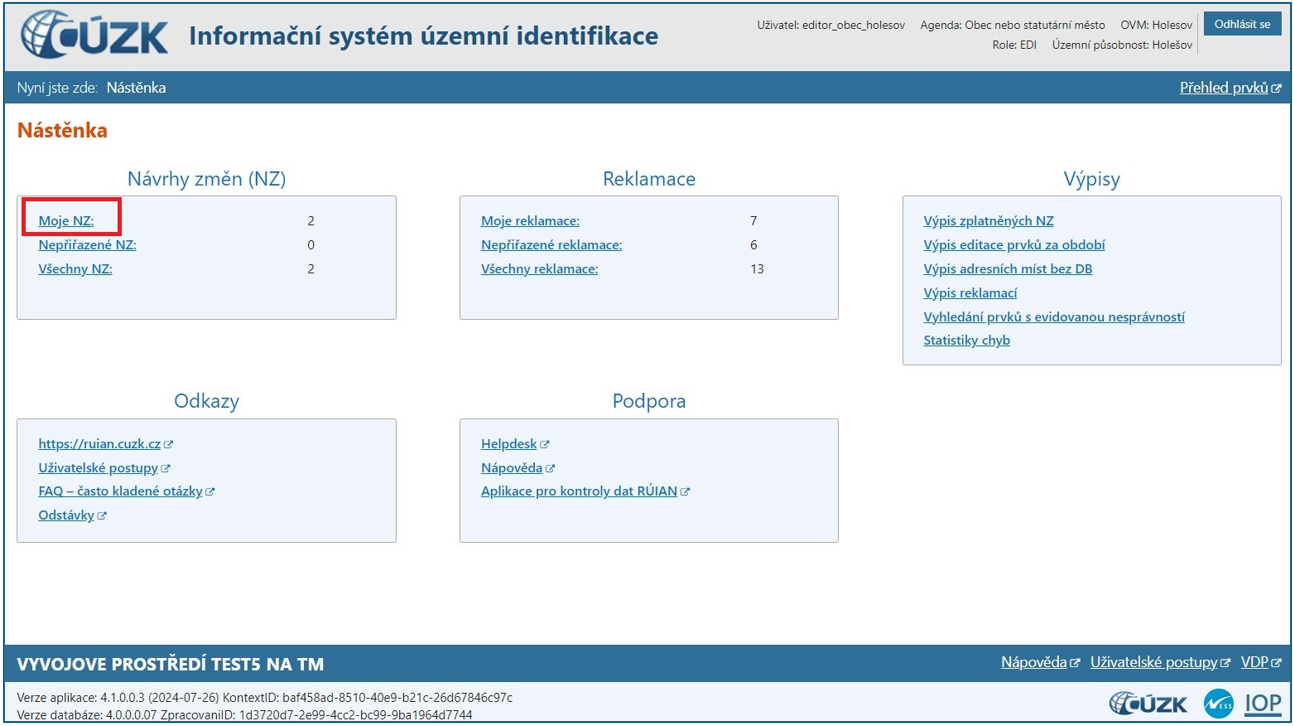The image size is (1293, 726).
Task: Open Vyhledání prvků s evidovanou nesprávností
Action: [x=1054, y=317]
